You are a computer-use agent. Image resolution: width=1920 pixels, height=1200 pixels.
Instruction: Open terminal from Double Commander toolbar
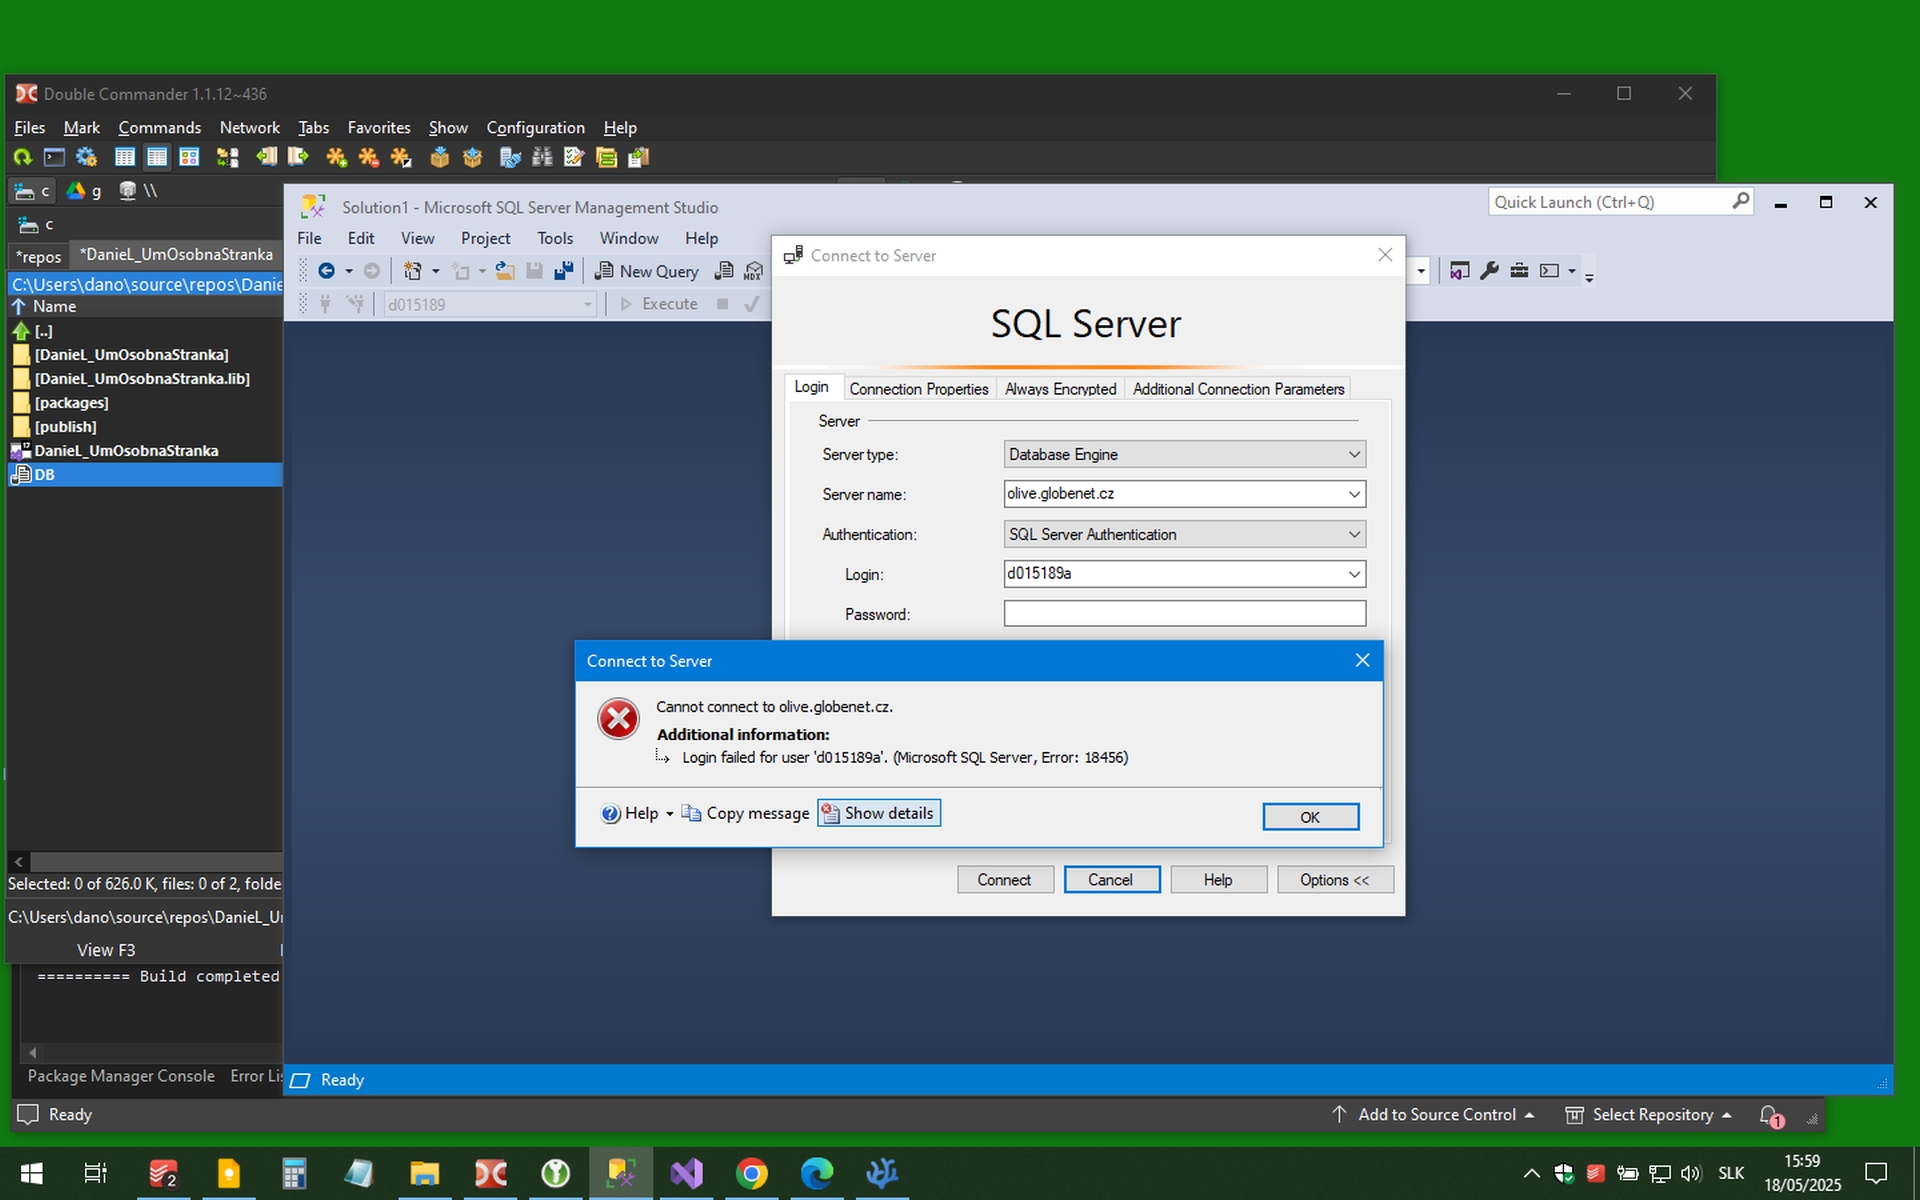click(x=54, y=157)
